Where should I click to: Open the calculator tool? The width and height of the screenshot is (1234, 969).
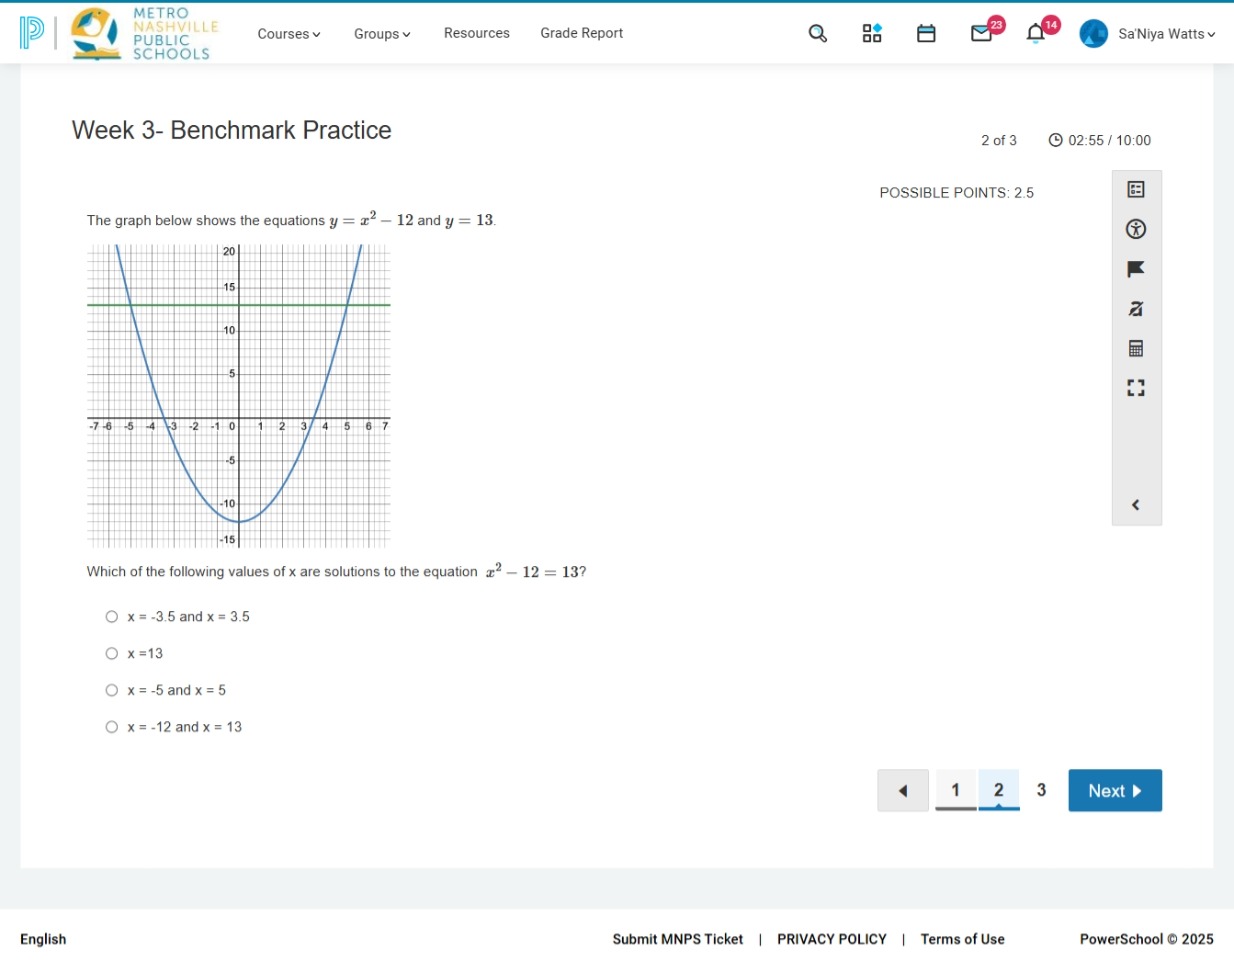click(x=1136, y=348)
